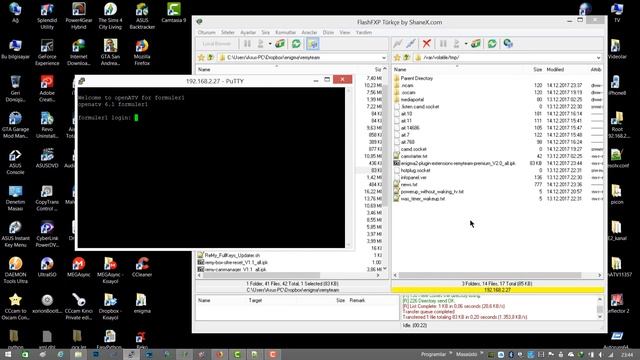Open the Camtasia 9 desktop shortcut
Image resolution: width=640 pixels, height=360 pixels.
(173, 13)
